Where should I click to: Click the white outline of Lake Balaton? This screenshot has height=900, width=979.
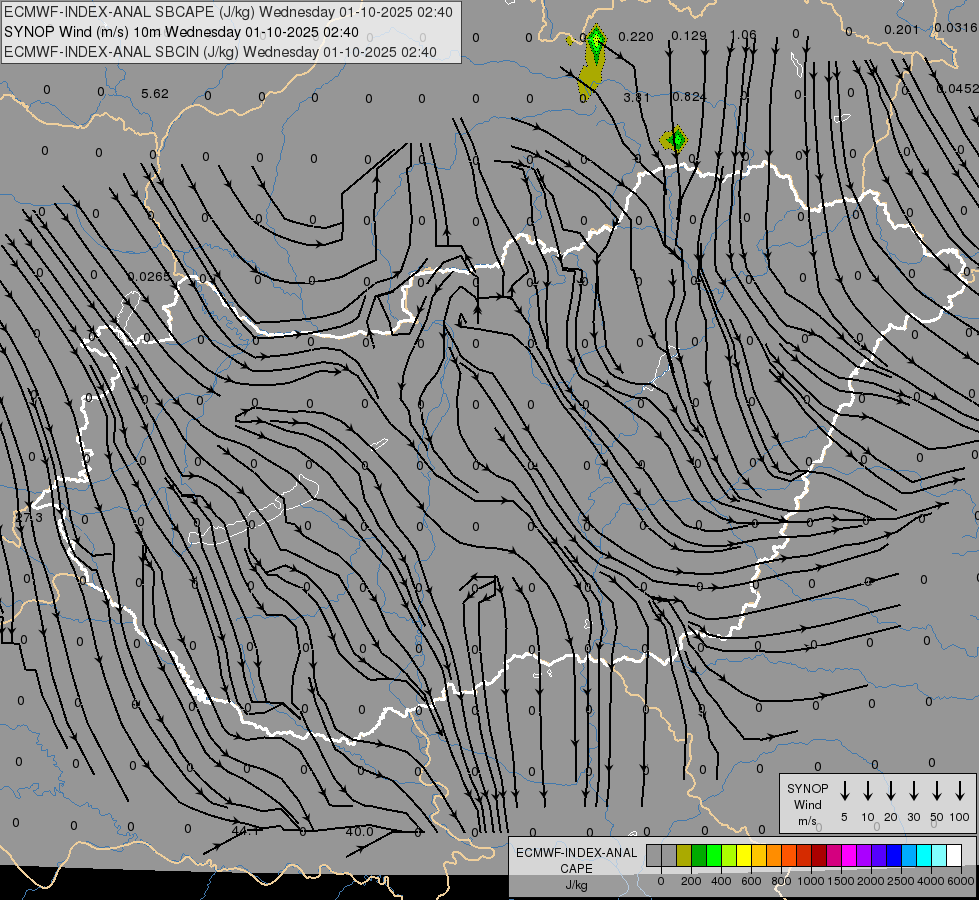pyautogui.click(x=253, y=511)
